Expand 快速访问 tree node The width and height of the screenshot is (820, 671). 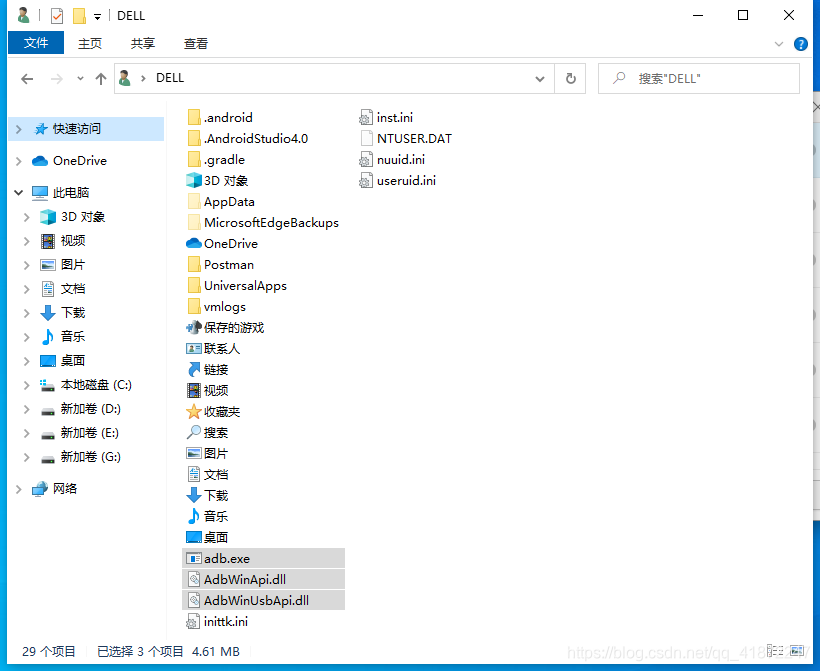coord(19,129)
